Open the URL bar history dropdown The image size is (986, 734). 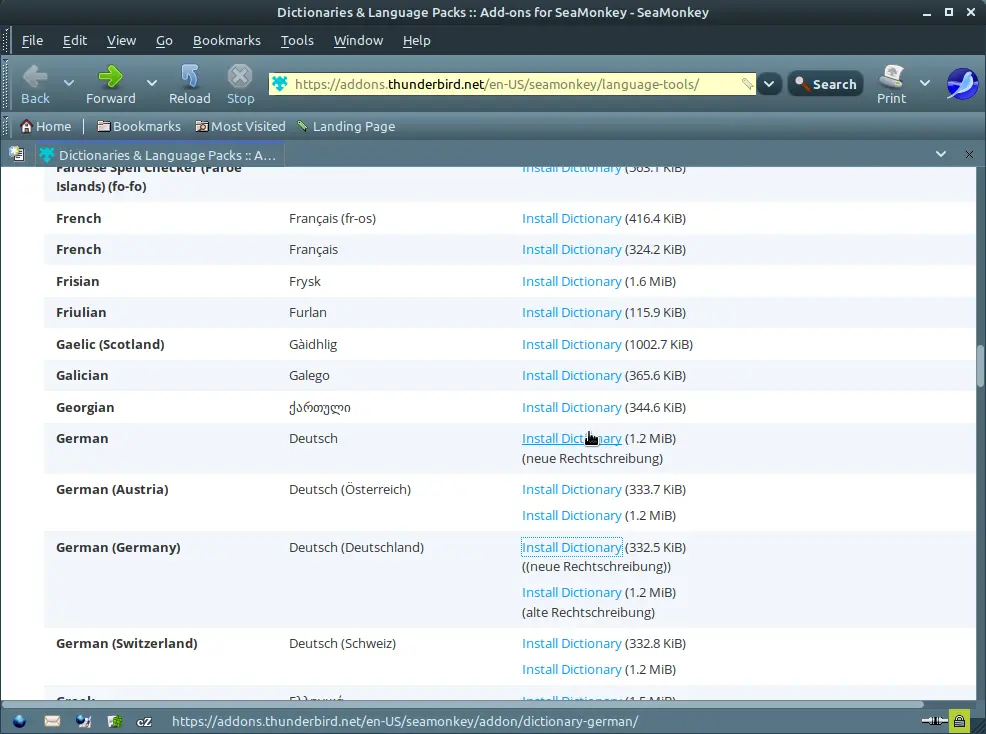(x=768, y=84)
